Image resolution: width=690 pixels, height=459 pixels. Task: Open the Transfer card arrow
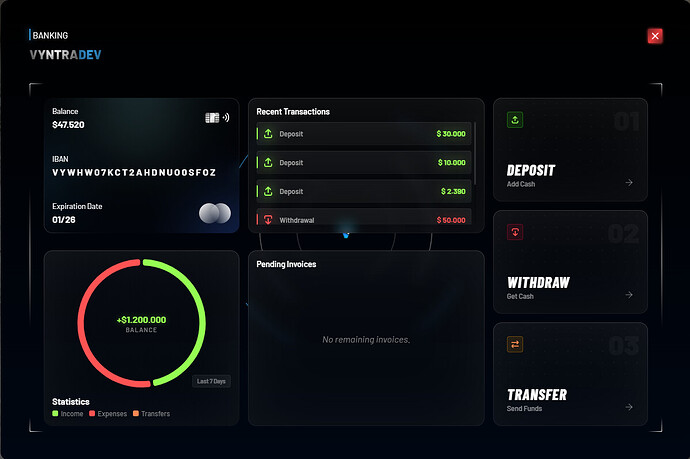[629, 407]
